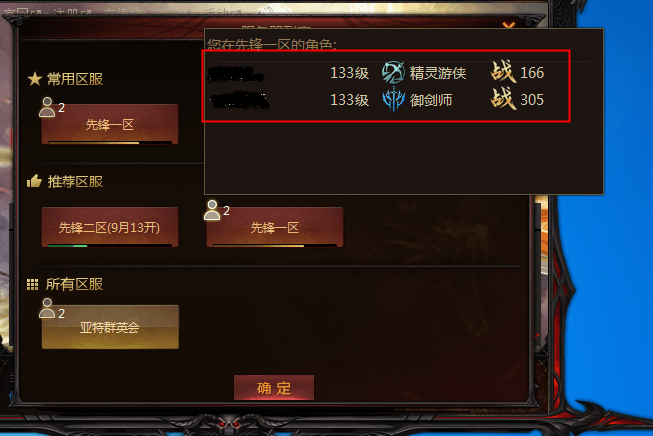Screen dimensions: 653x436
Task: Select the level 133 御剑师 character row
Action: pyautogui.click(x=385, y=100)
